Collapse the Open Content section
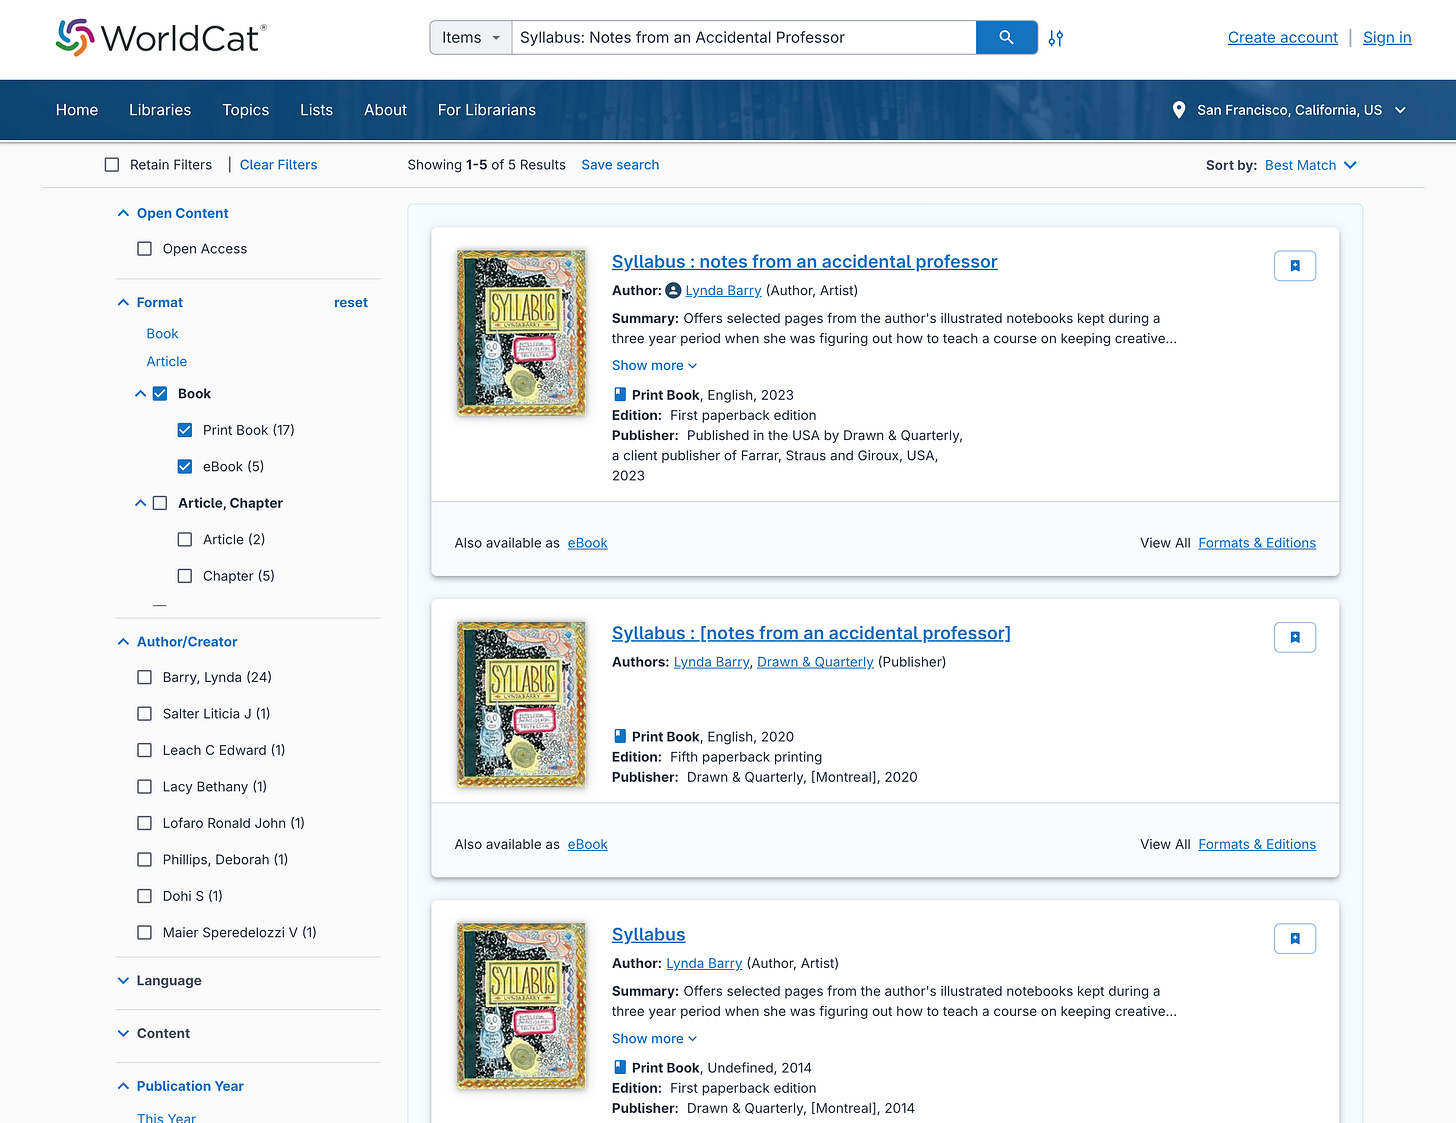The width and height of the screenshot is (1456, 1123). (x=123, y=213)
